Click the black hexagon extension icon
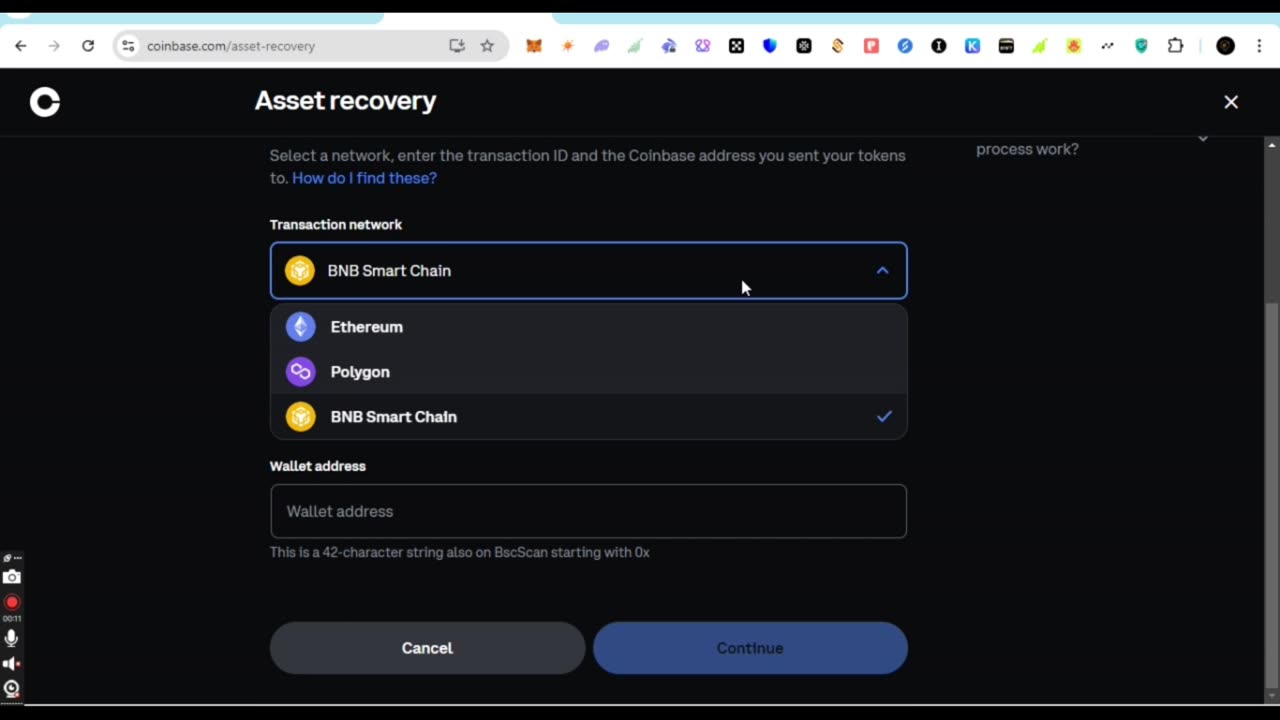 pos(804,46)
